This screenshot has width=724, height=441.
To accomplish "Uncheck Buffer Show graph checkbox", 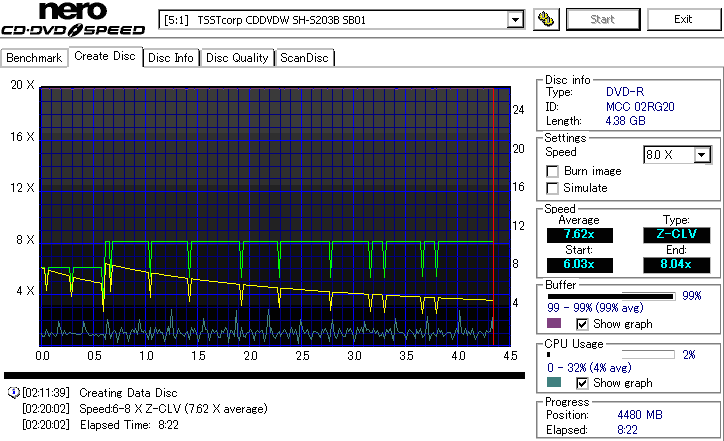I will [583, 324].
